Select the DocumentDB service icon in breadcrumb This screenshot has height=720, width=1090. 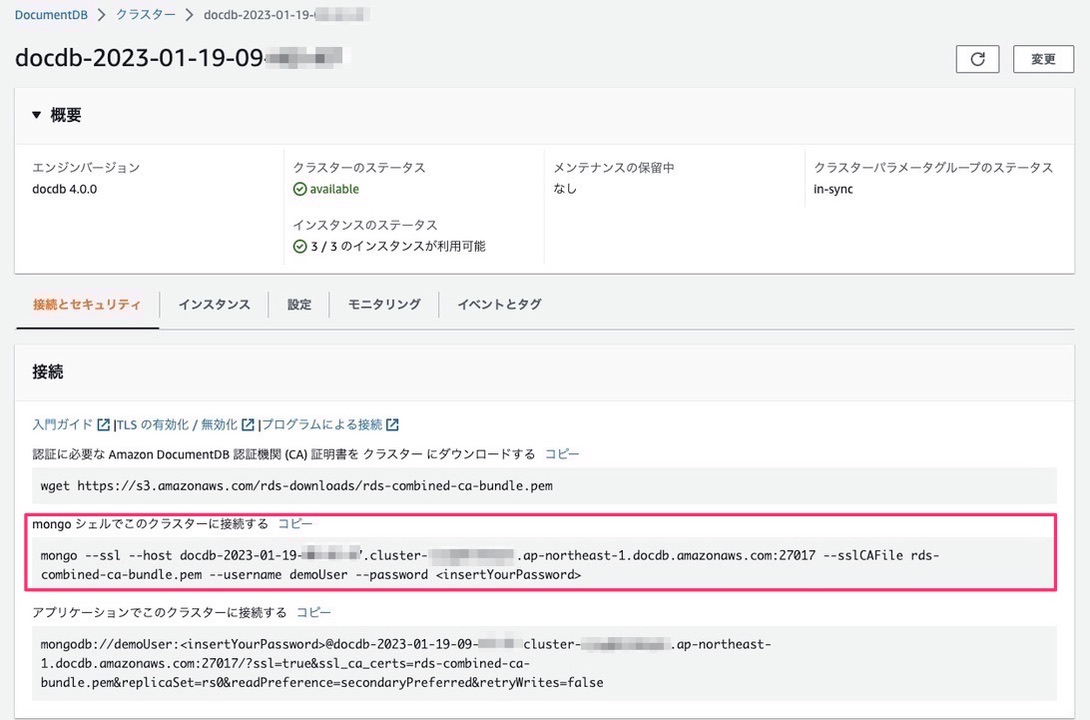tap(51, 14)
